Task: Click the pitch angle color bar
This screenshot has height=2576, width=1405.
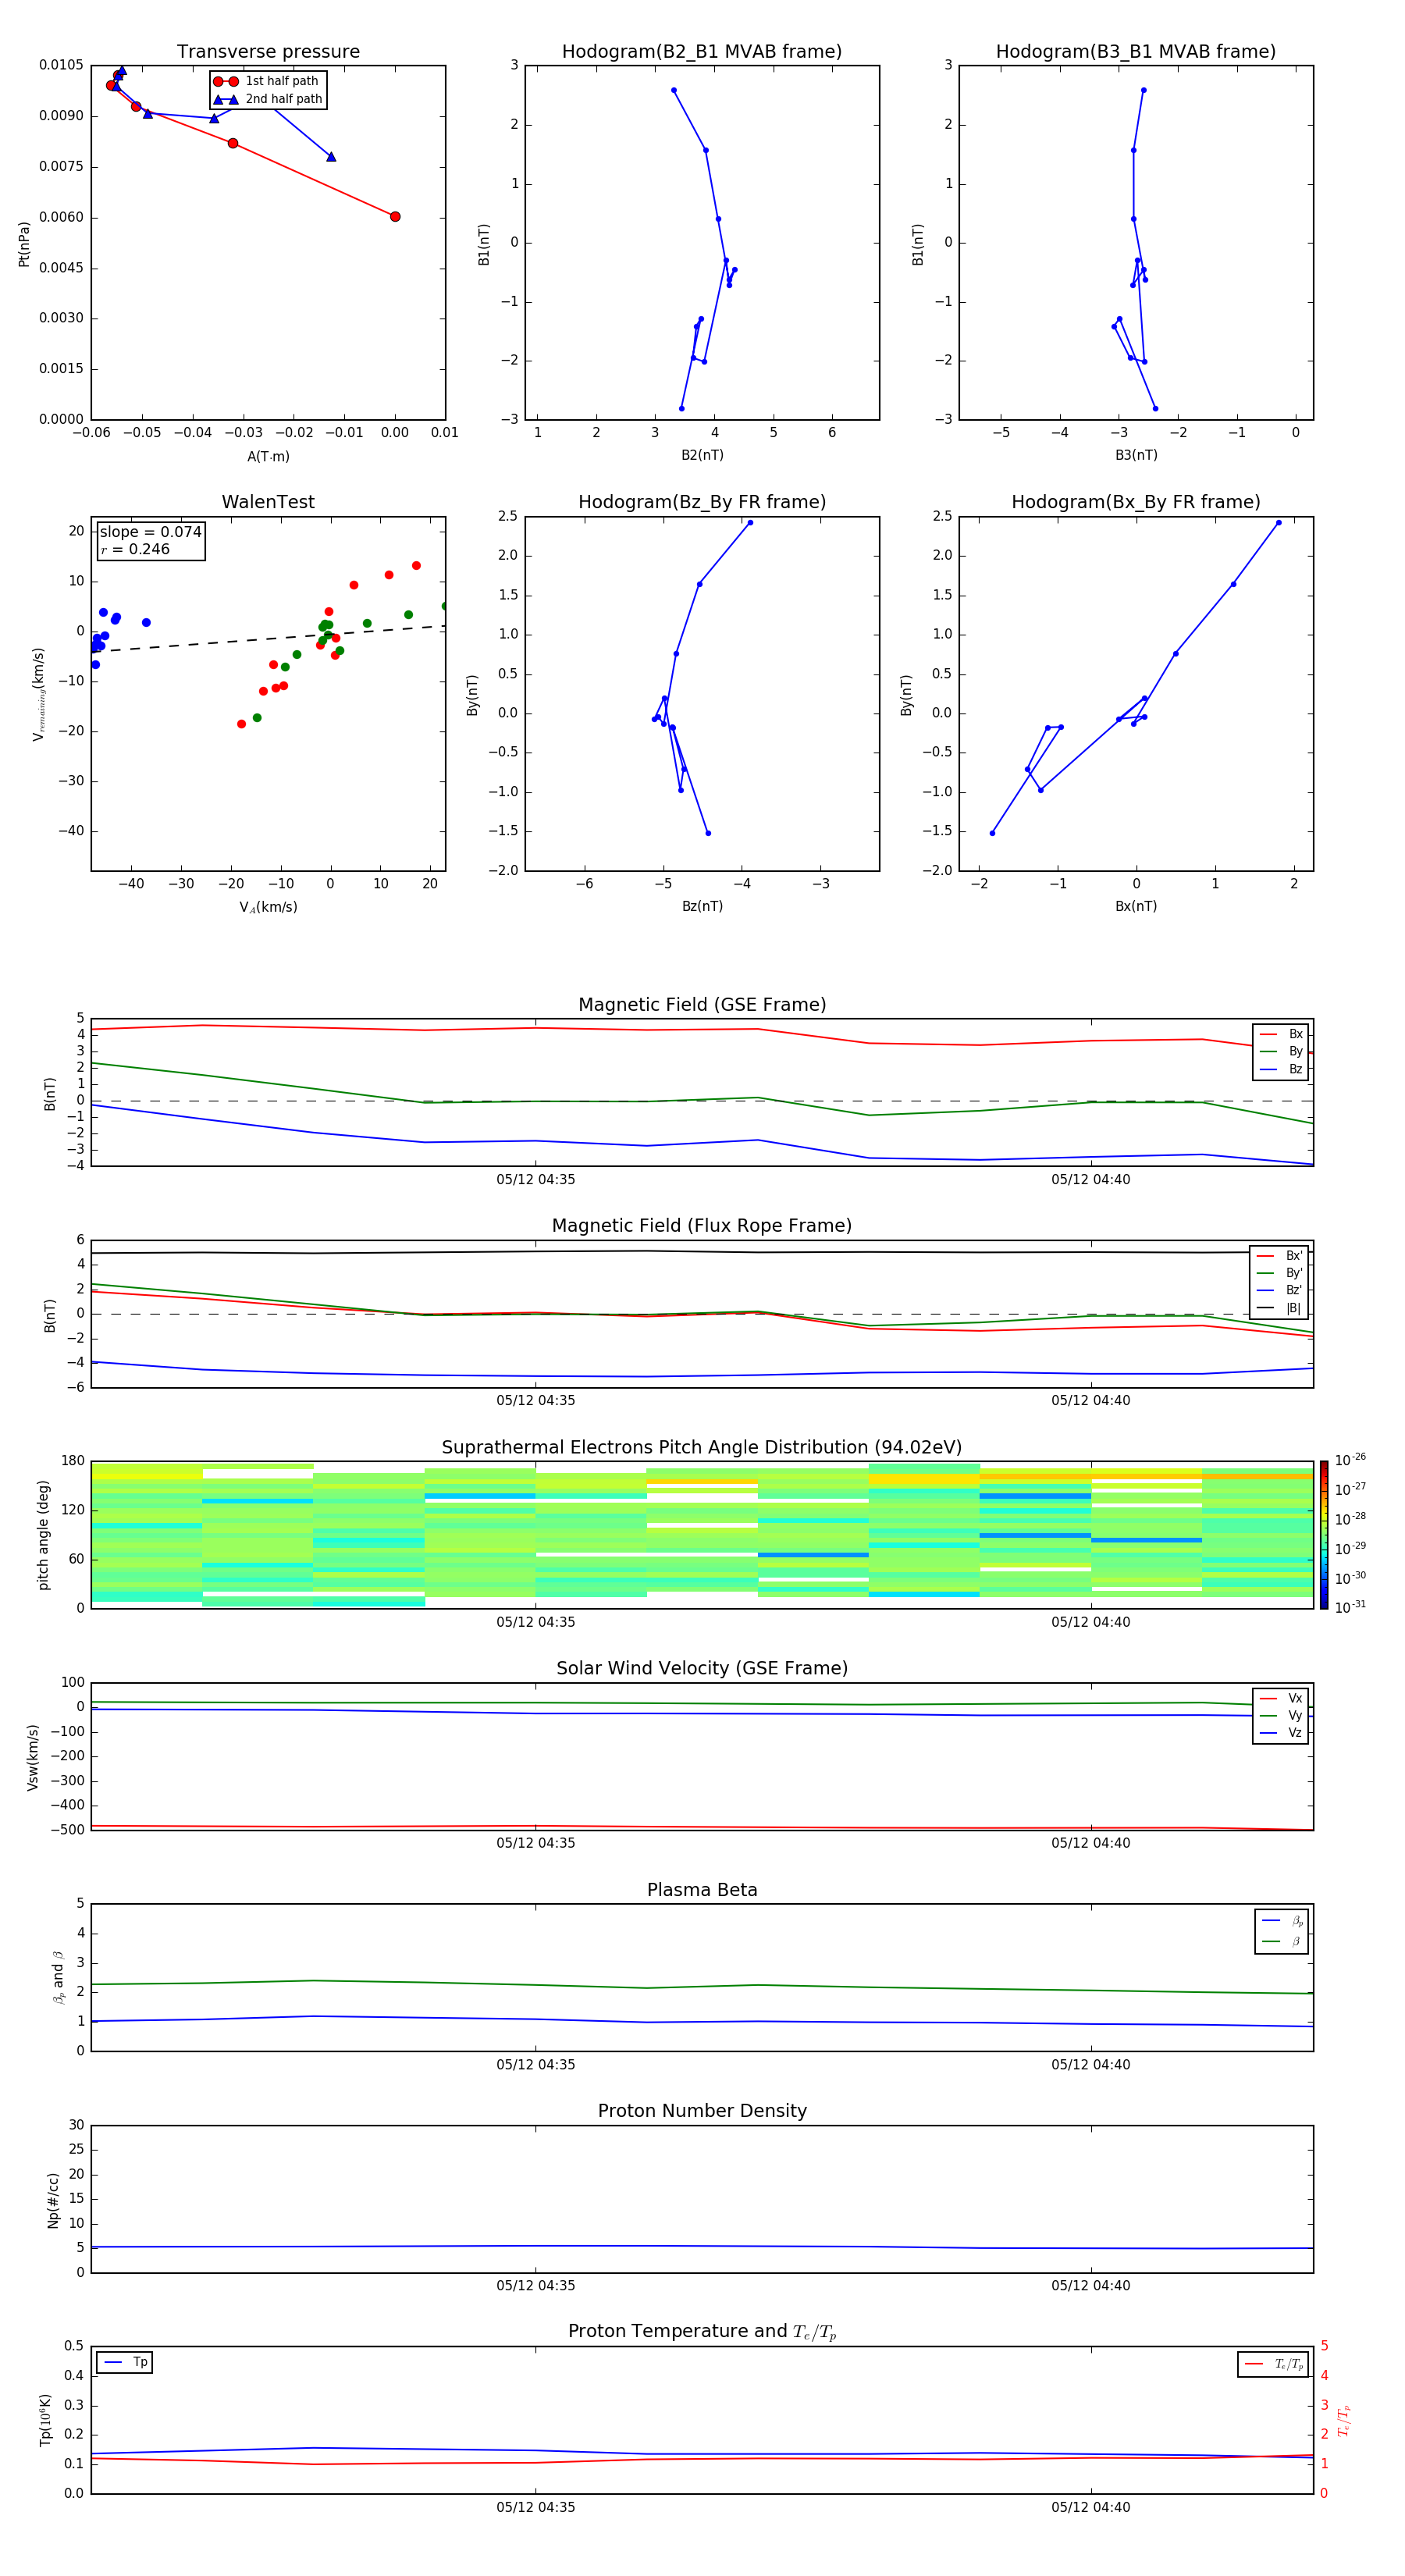Action: [x=1324, y=1535]
